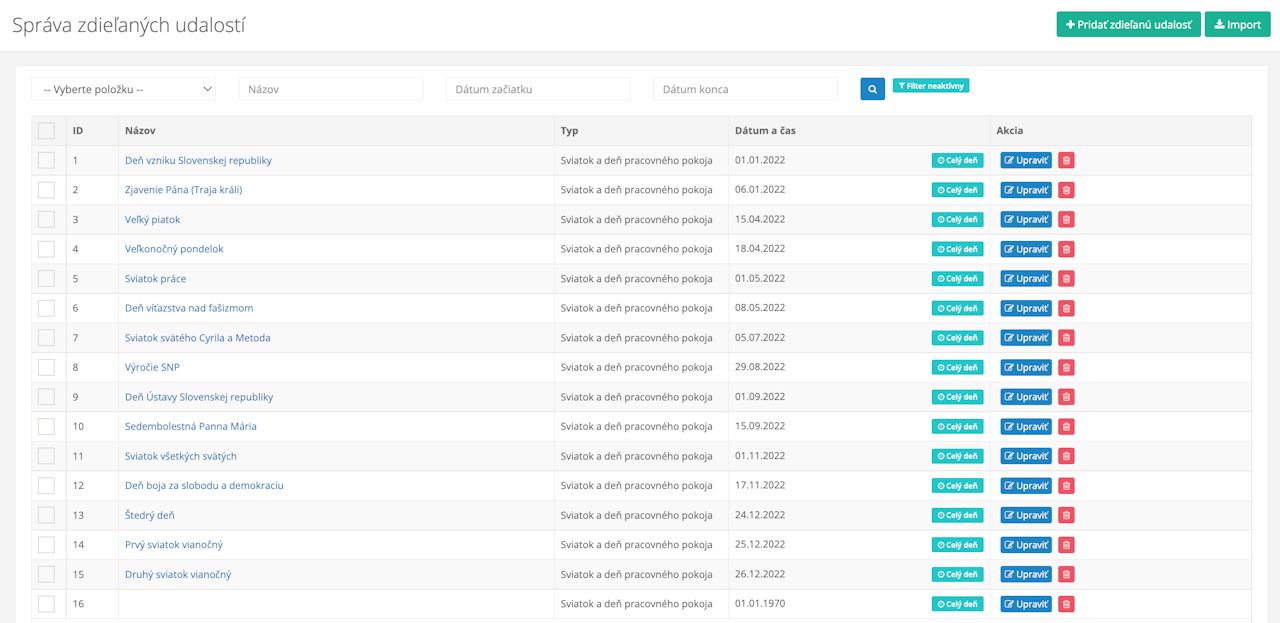The height and width of the screenshot is (623, 1280).
Task: Open the Deň víťazstva nad fašizmom link
Action: click(189, 308)
